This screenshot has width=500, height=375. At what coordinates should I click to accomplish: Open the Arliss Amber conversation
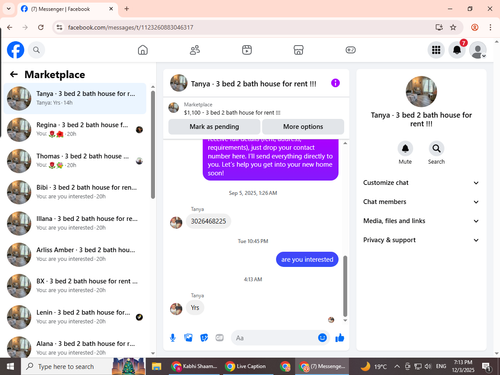pyautogui.click(x=75, y=254)
